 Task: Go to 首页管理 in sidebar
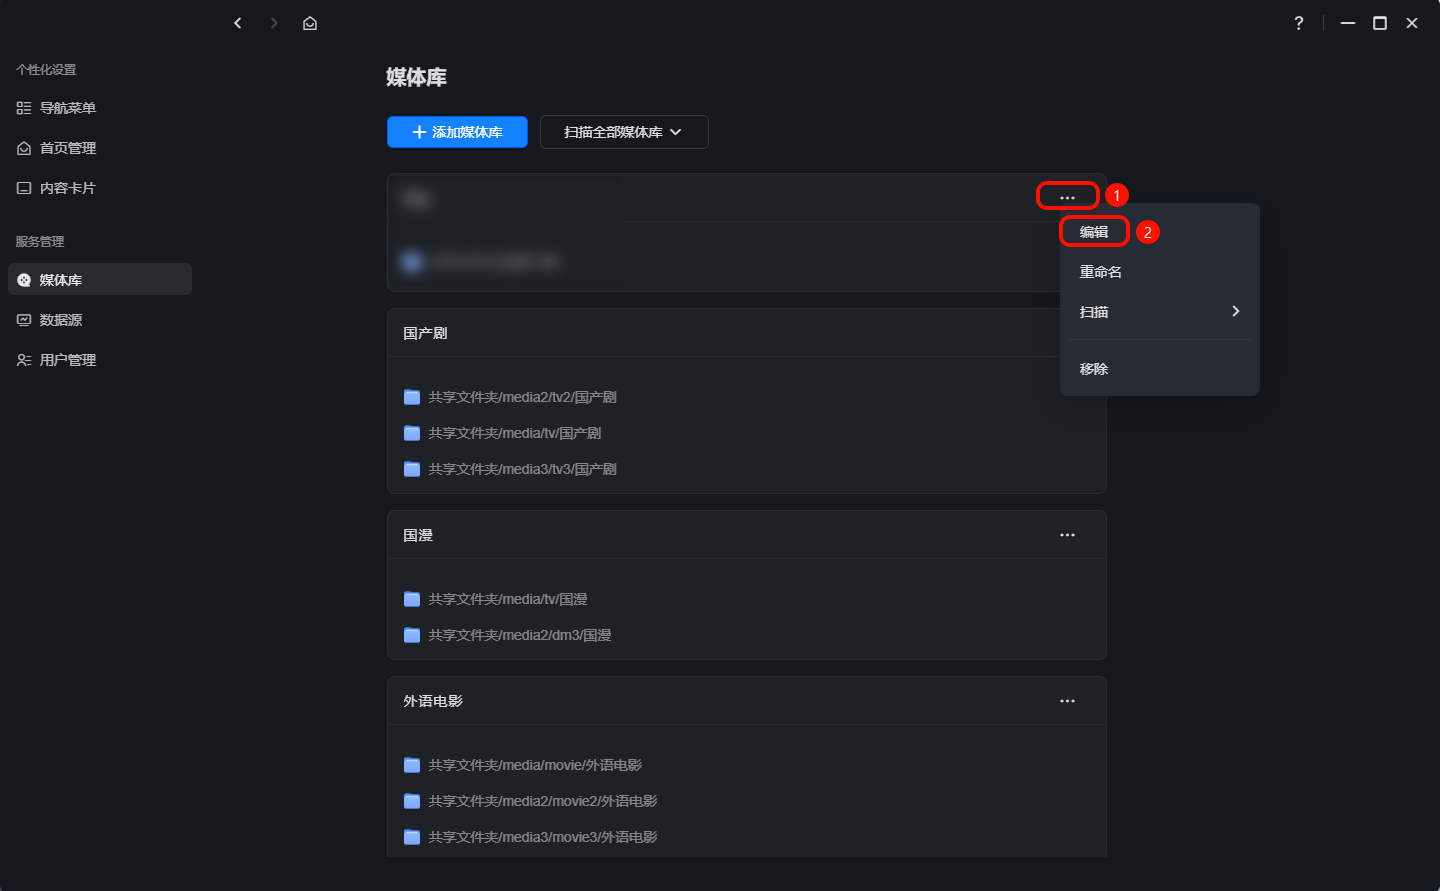pos(67,148)
